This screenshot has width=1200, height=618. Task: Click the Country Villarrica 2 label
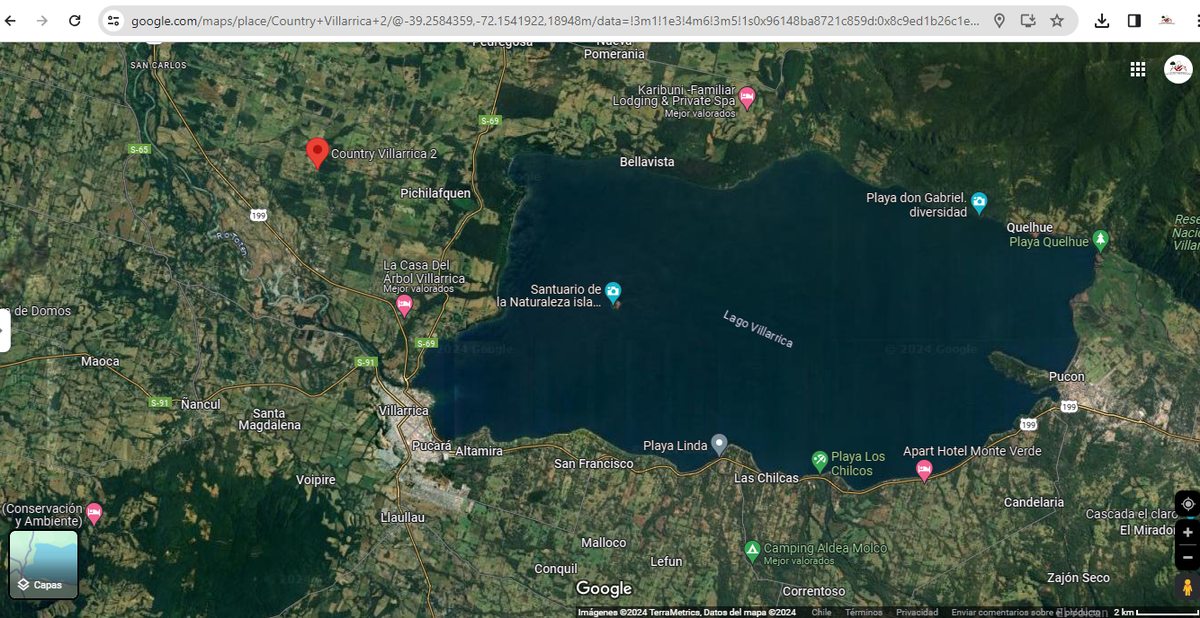tap(384, 154)
